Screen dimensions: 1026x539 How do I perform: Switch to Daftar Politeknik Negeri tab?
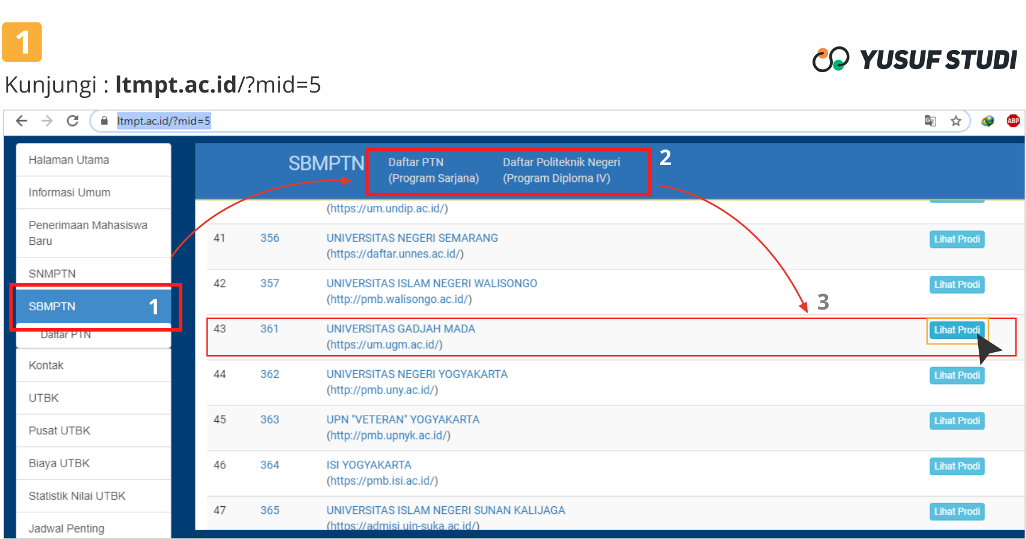561,170
